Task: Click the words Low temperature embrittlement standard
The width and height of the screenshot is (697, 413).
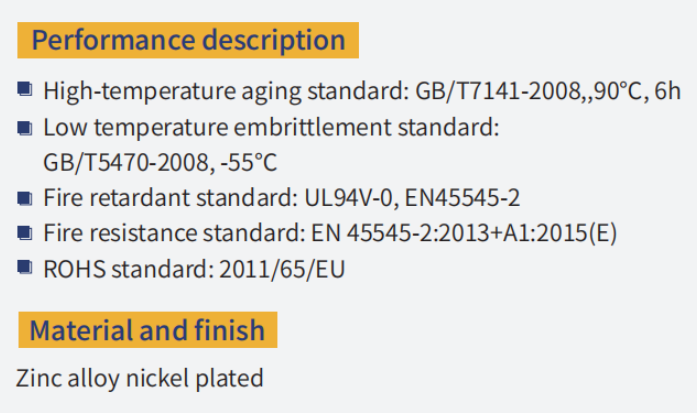Action: (271, 127)
